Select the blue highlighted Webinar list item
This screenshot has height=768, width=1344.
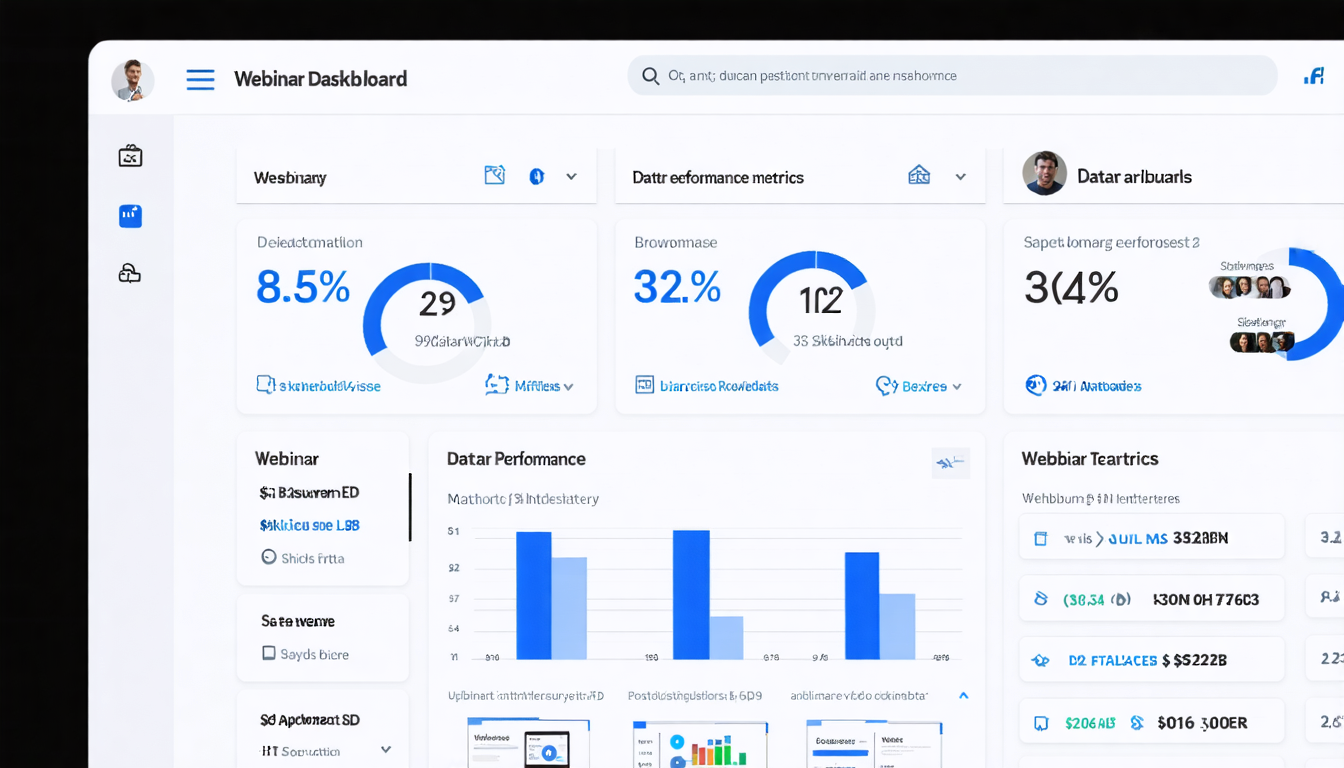(309, 525)
